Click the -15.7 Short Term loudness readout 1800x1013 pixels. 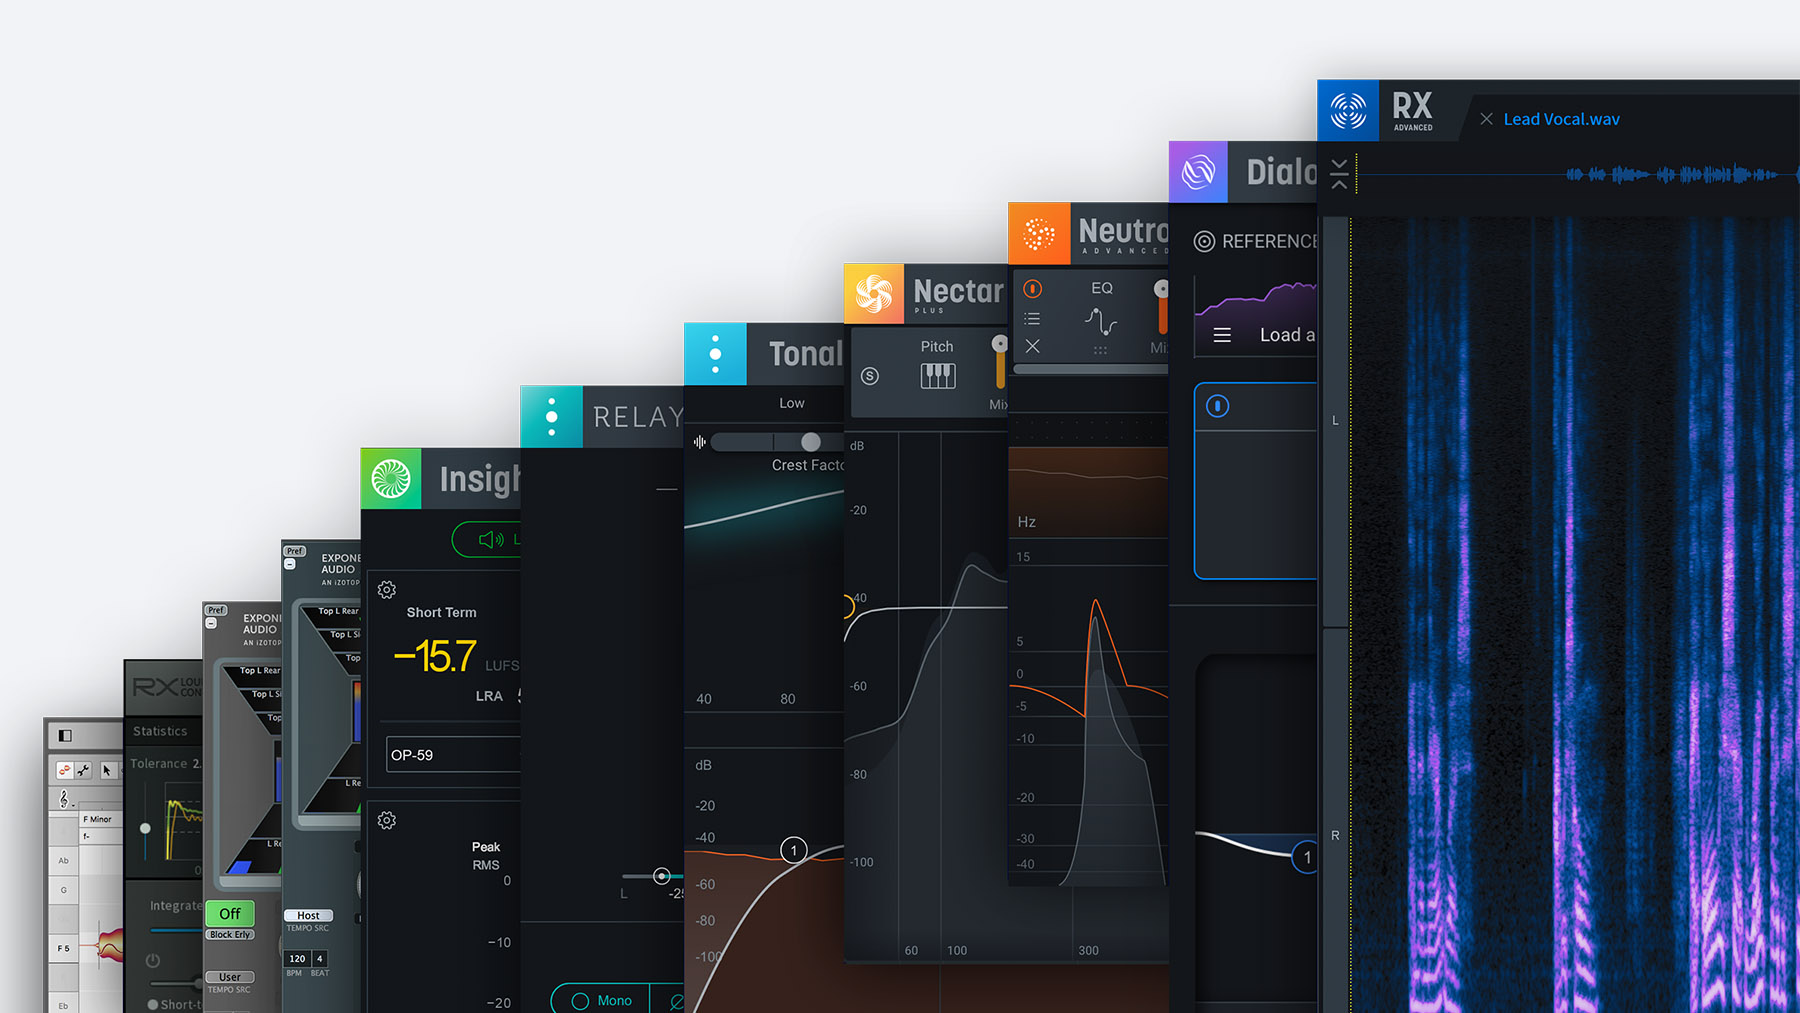click(434, 656)
